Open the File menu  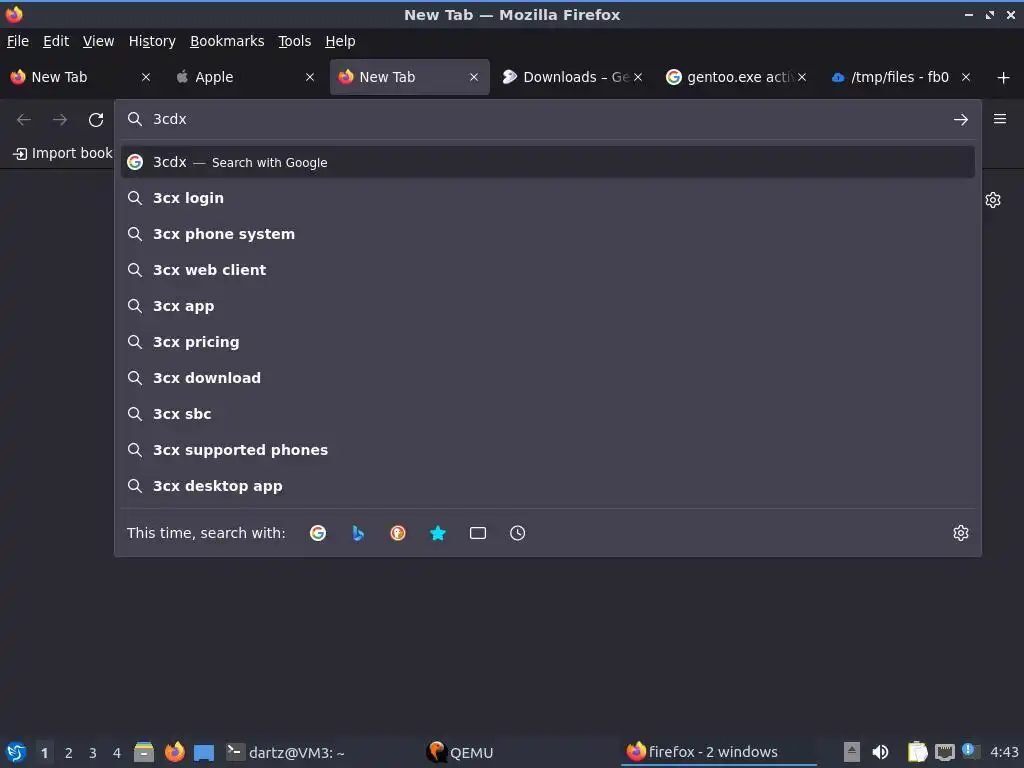(18, 41)
